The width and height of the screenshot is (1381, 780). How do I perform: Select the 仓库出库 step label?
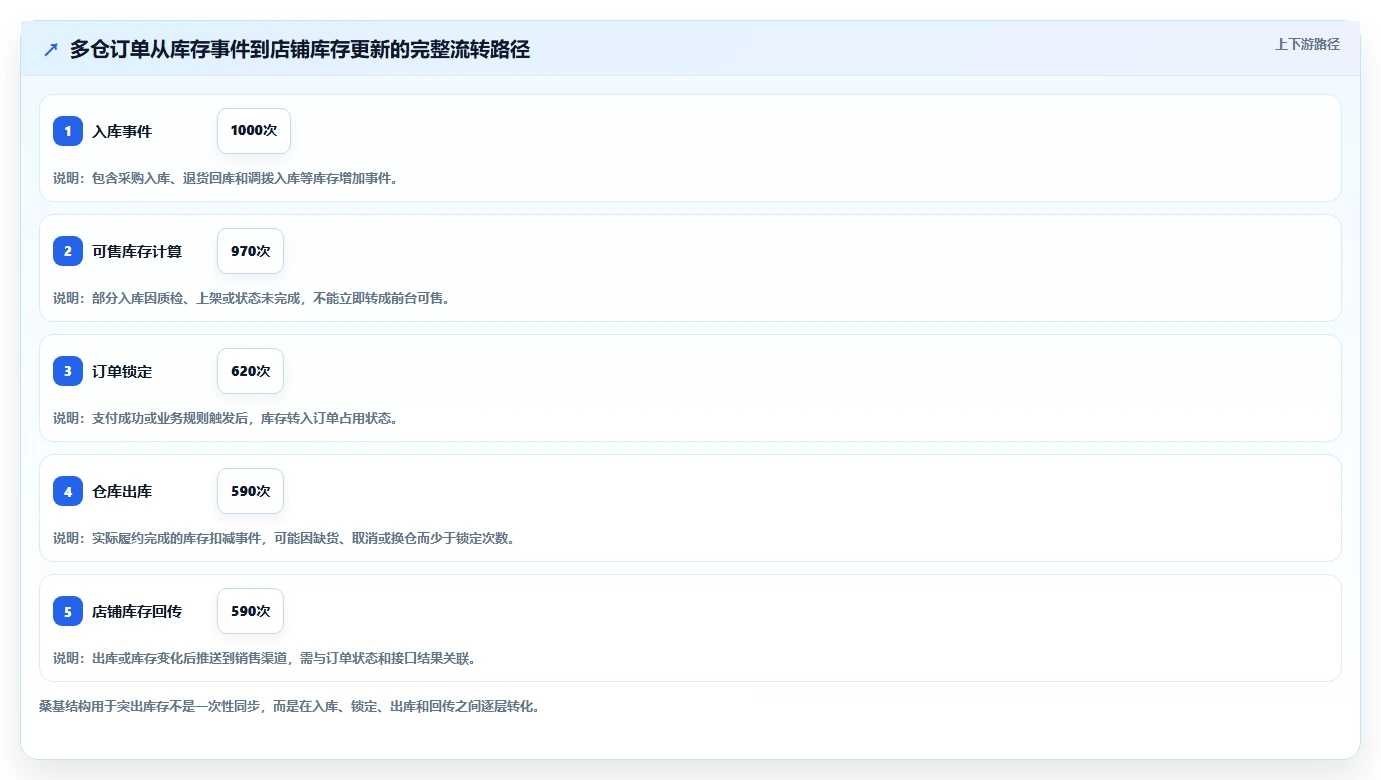pos(122,491)
